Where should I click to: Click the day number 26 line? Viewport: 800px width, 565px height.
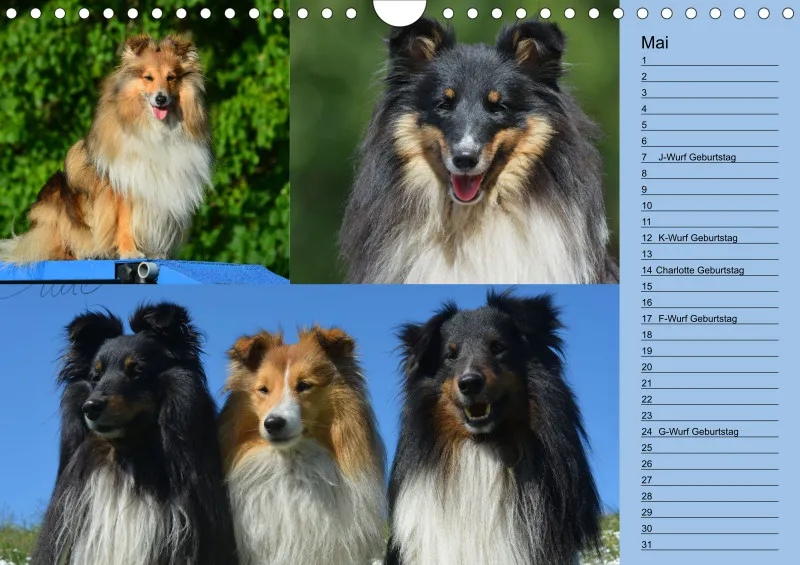pos(709,464)
